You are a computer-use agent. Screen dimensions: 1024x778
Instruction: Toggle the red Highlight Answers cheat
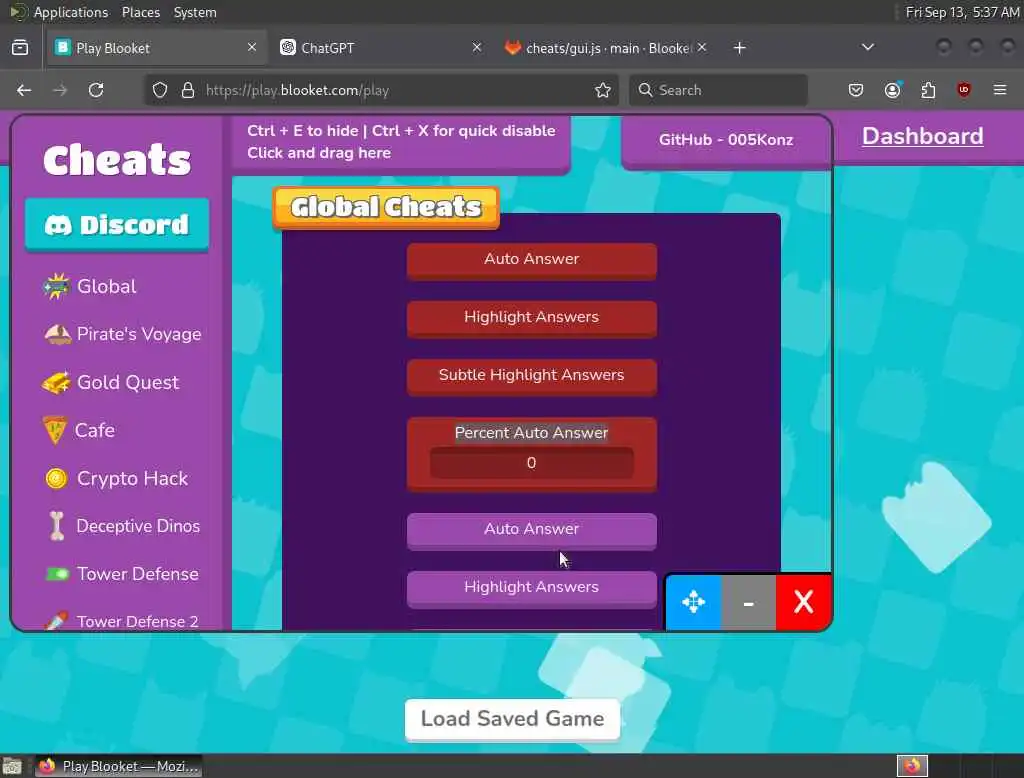(x=531, y=317)
